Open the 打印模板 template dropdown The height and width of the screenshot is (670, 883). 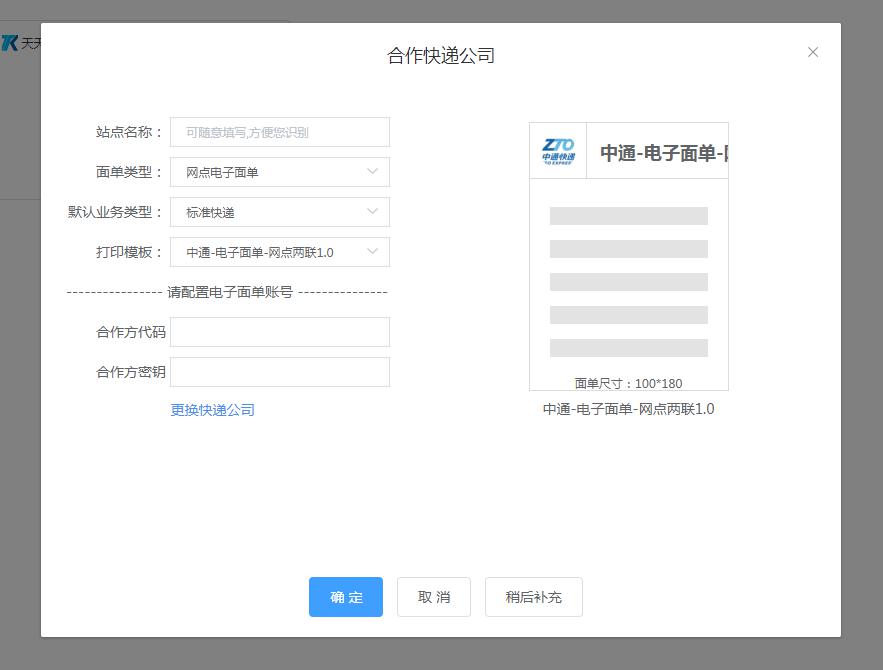pyautogui.click(x=280, y=252)
